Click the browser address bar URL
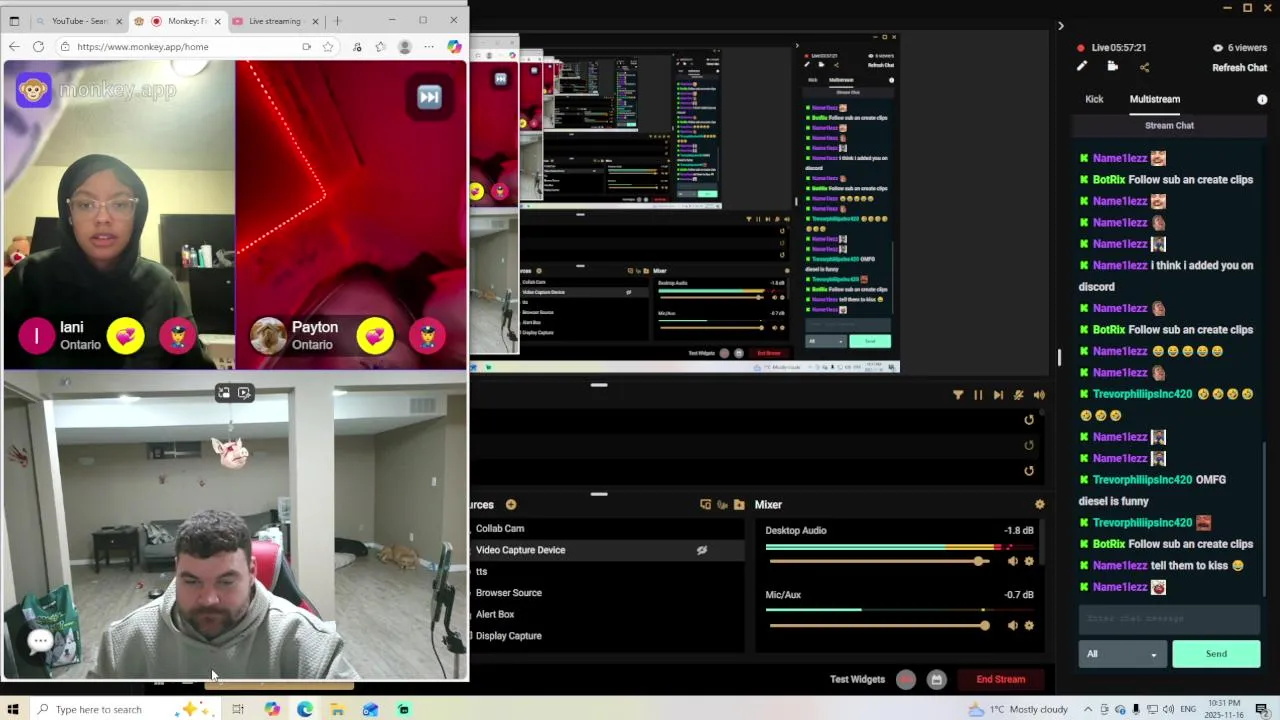 click(x=143, y=47)
